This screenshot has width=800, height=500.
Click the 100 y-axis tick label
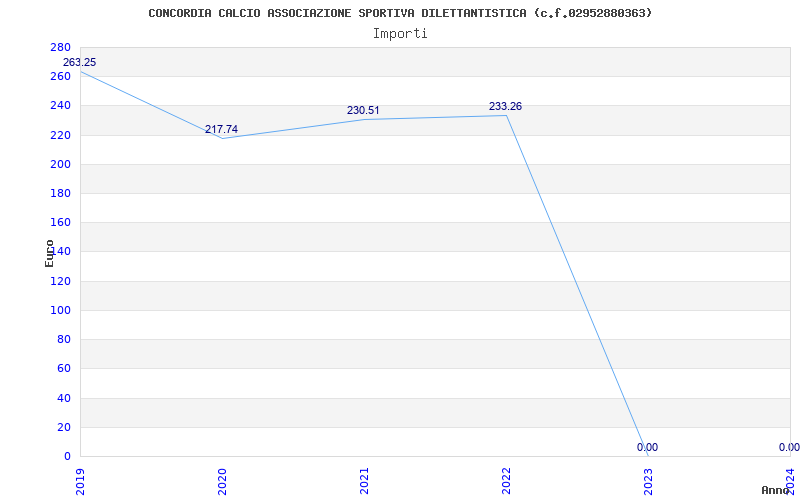(x=60, y=310)
